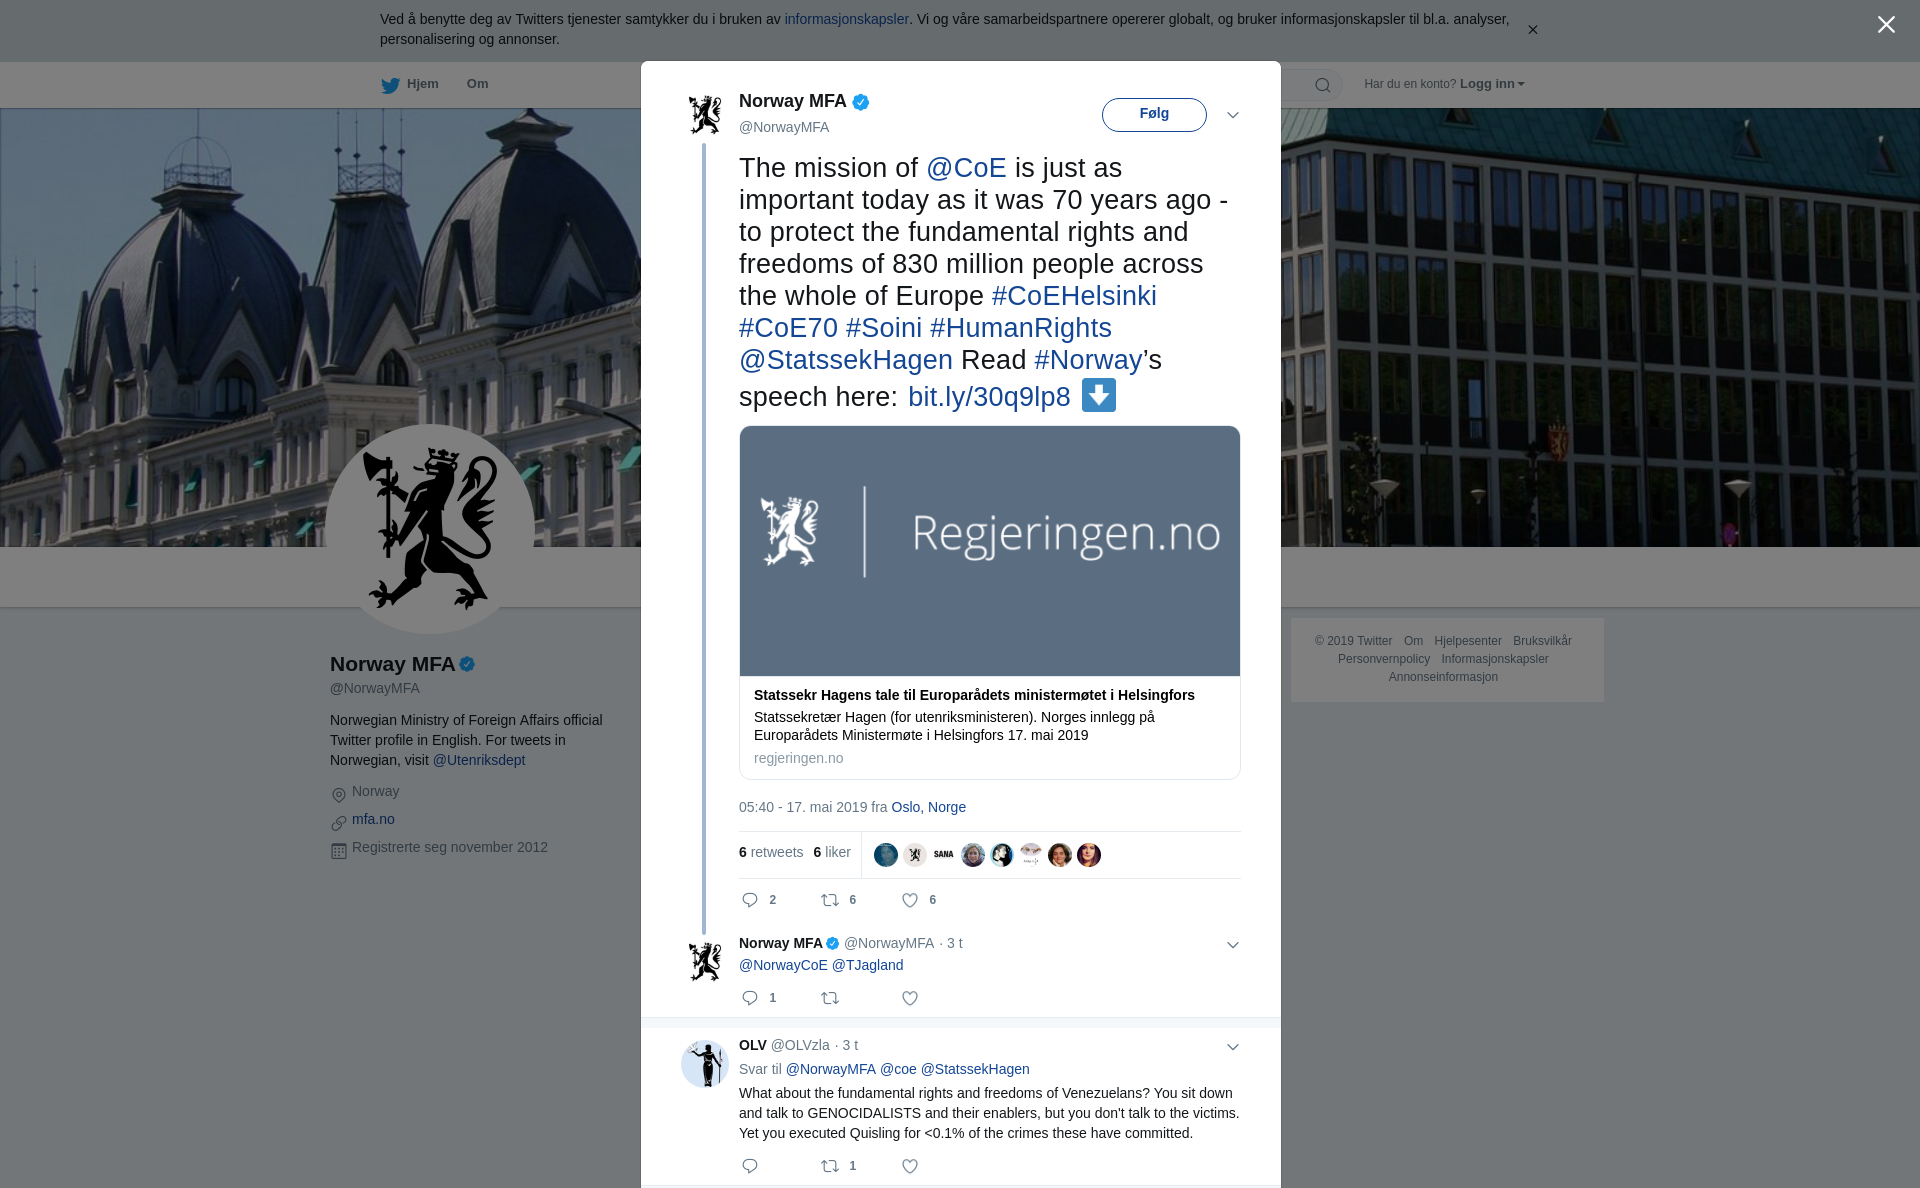This screenshot has width=1920, height=1188.
Task: Like OLV's reply with heart icon
Action: [910, 1166]
